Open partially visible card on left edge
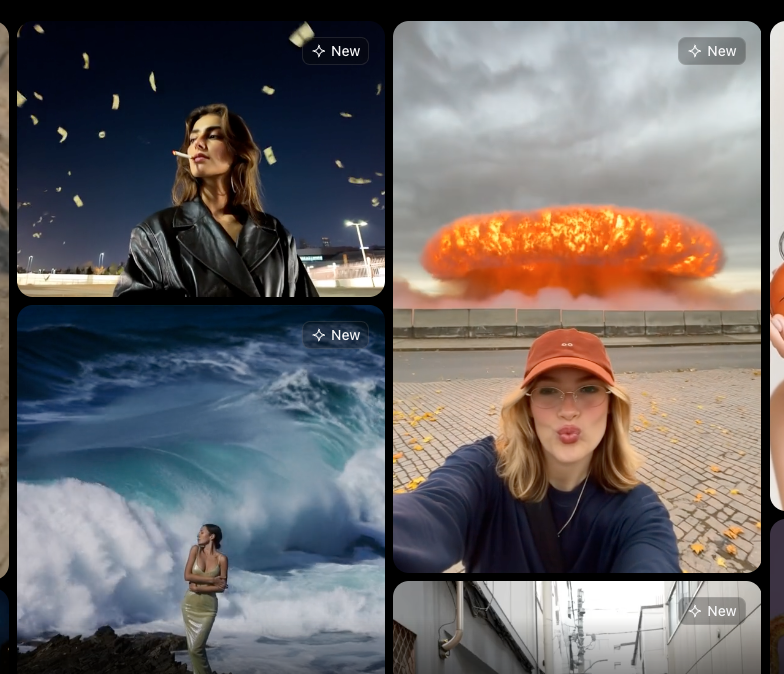Screen dimensions: 784x674 [x=4, y=300]
